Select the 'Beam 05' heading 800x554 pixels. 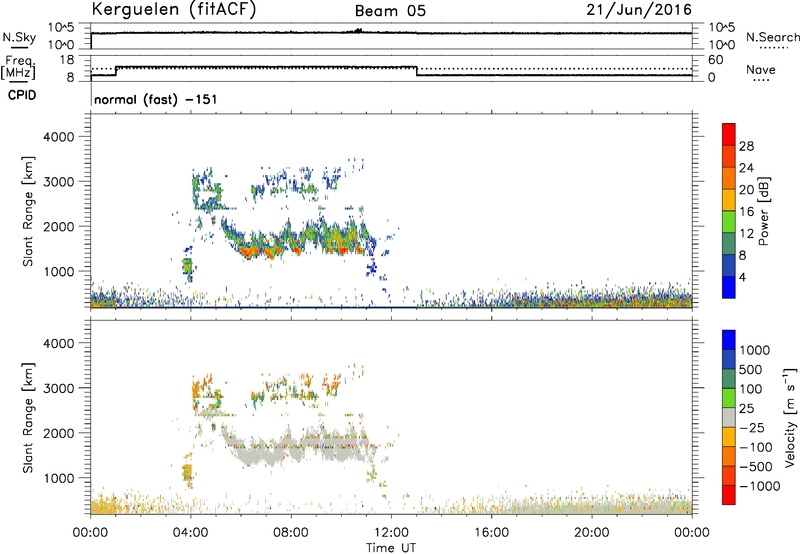[x=390, y=11]
